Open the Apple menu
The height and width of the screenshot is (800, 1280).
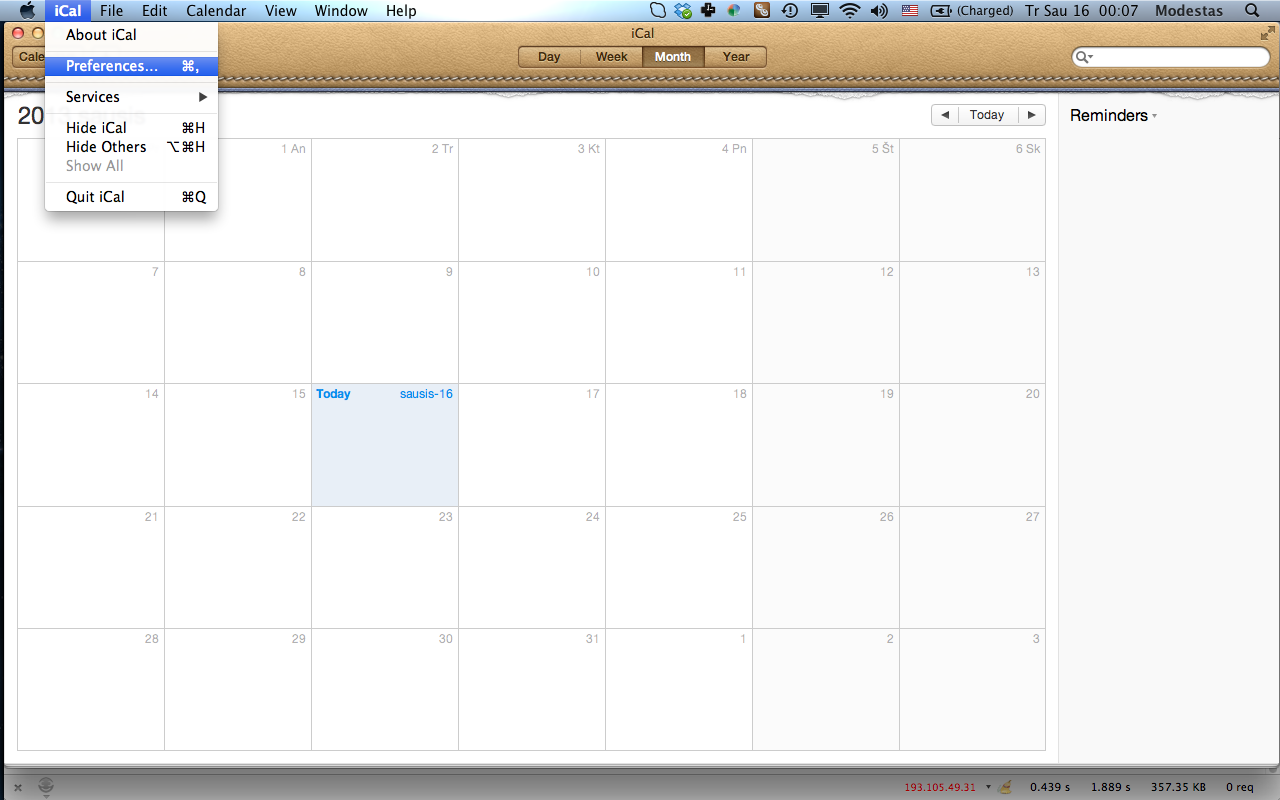(x=27, y=11)
